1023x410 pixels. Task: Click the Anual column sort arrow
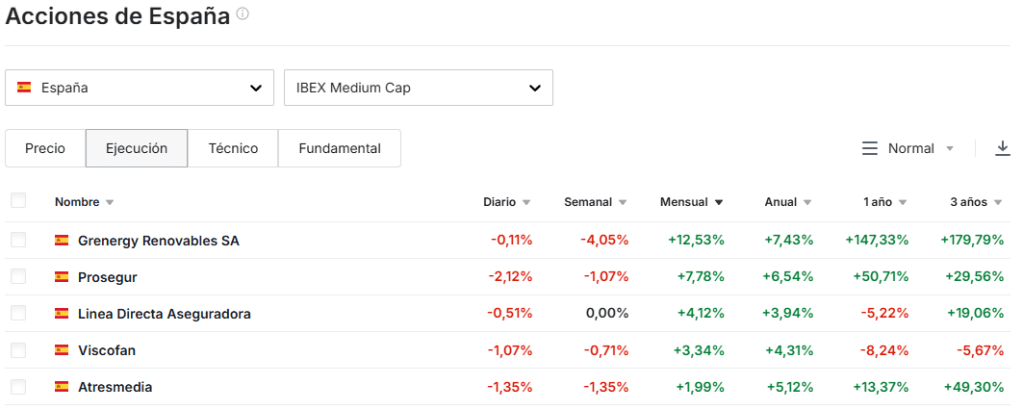click(807, 203)
